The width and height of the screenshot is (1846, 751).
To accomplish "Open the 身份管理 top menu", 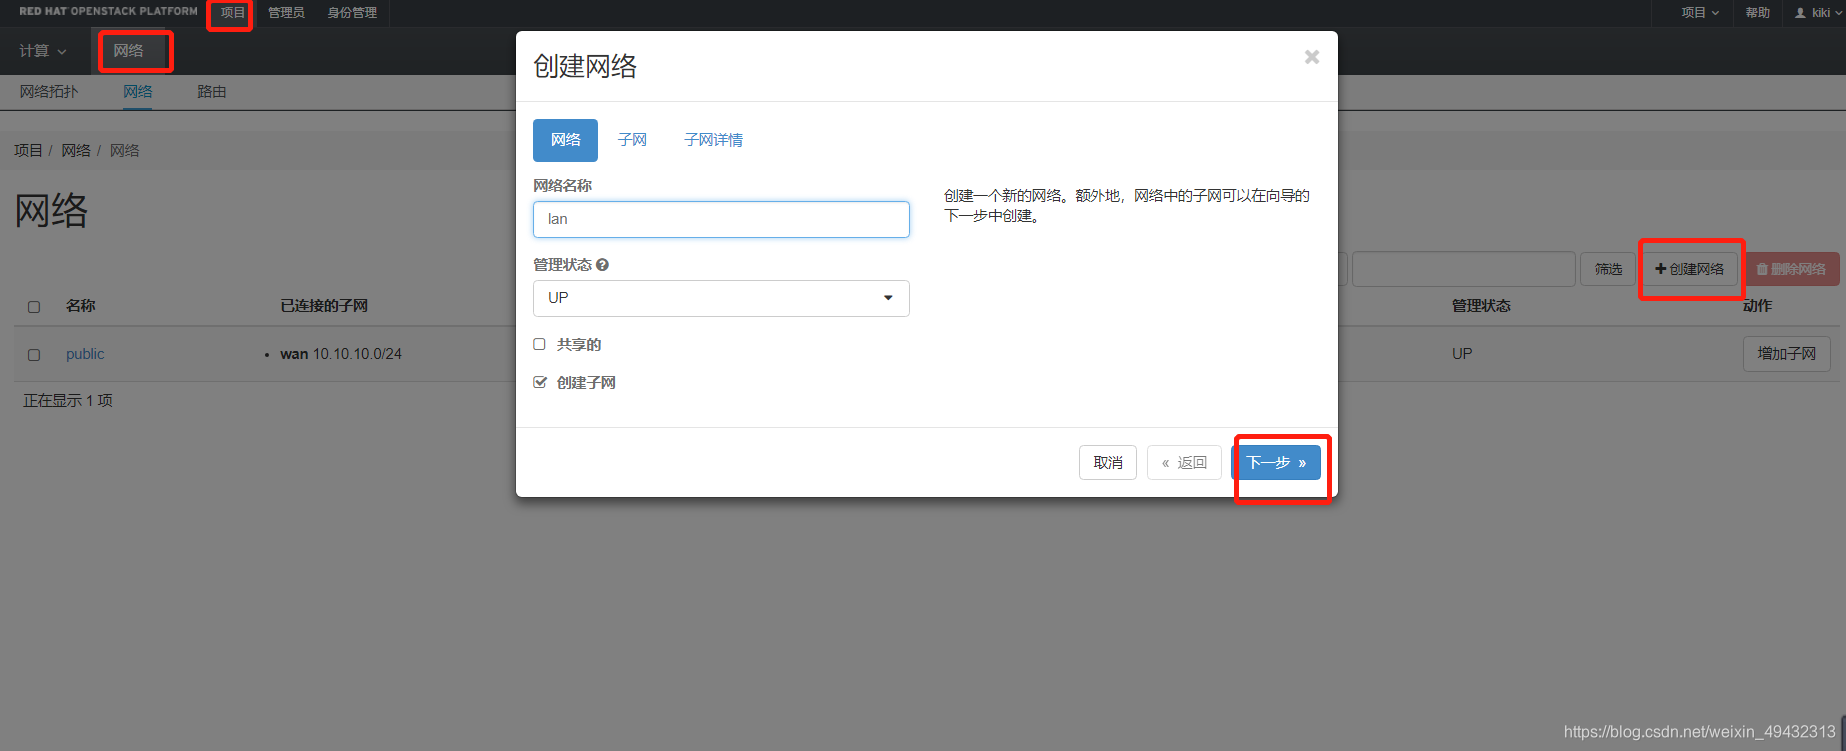I will point(352,13).
